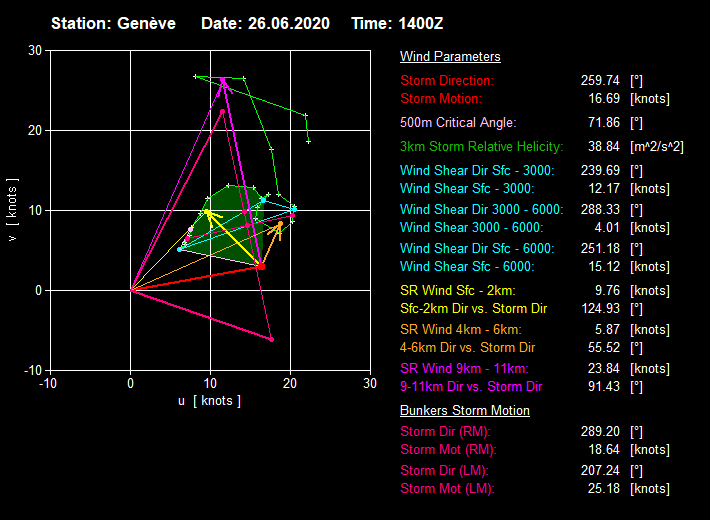Click the 500m Critical Angle label

pyautogui.click(x=458, y=123)
